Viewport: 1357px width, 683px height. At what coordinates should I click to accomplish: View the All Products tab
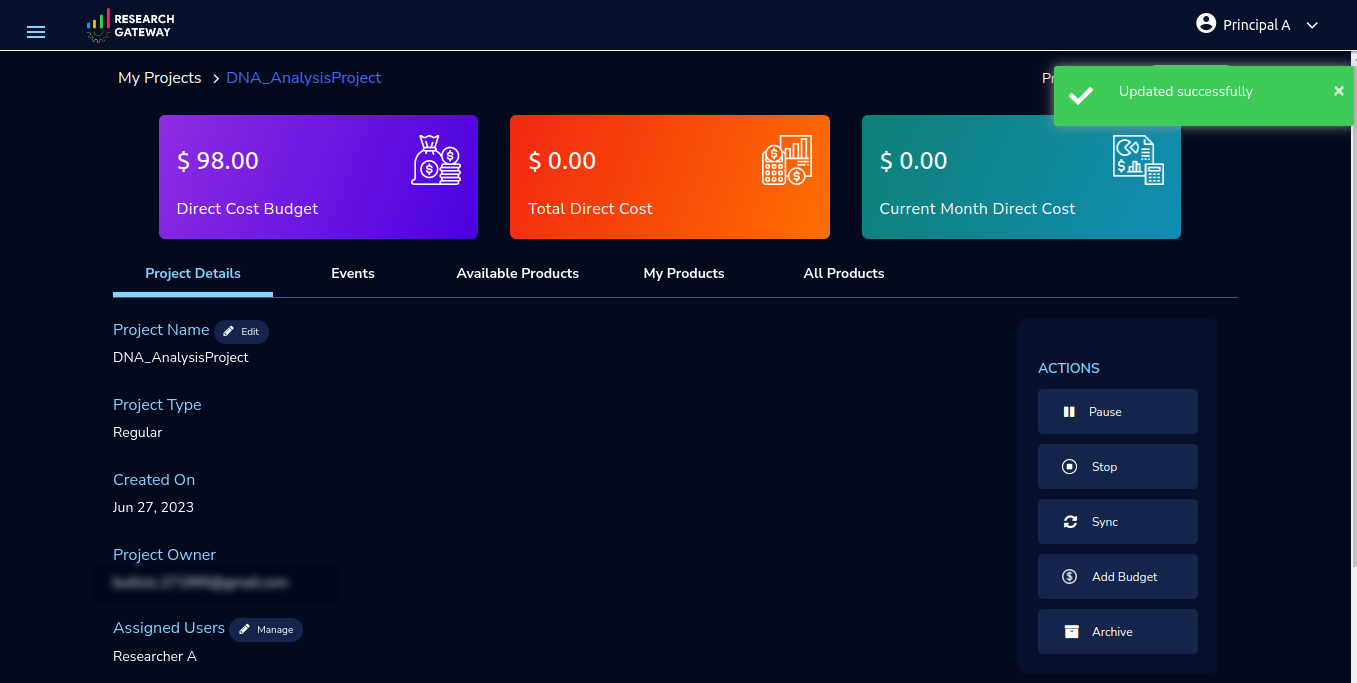(x=844, y=273)
